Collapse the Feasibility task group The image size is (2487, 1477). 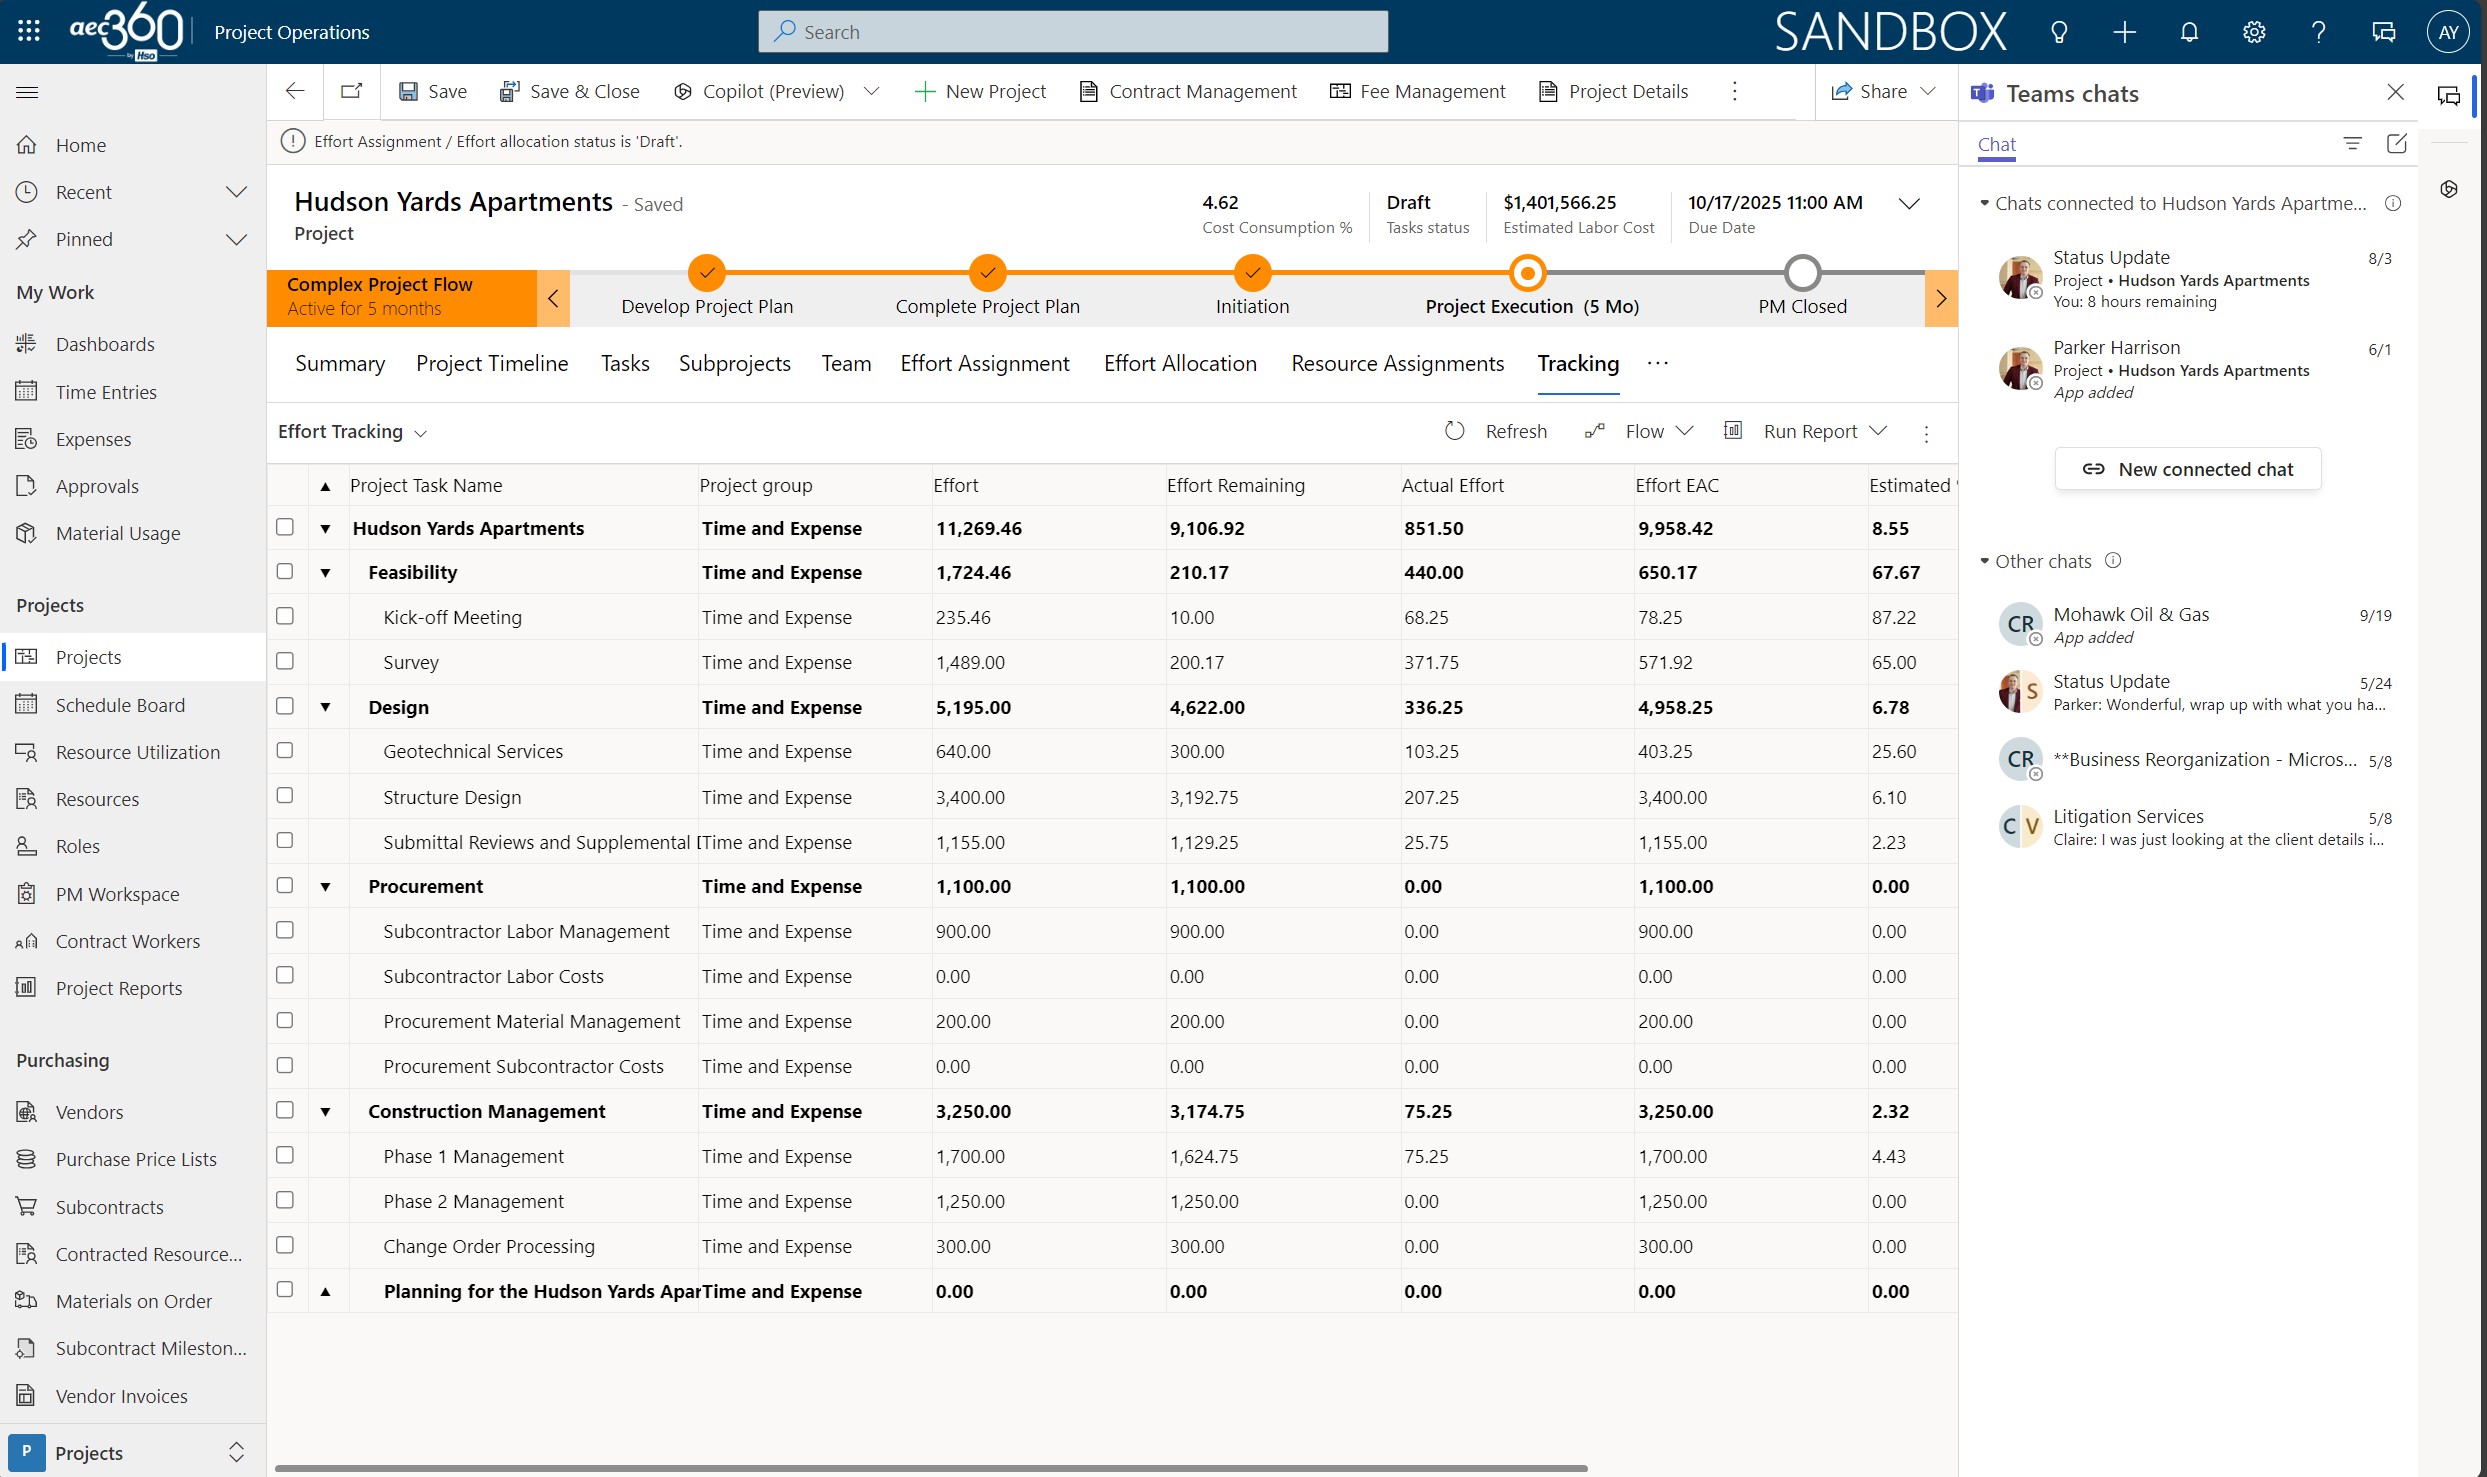coord(325,573)
